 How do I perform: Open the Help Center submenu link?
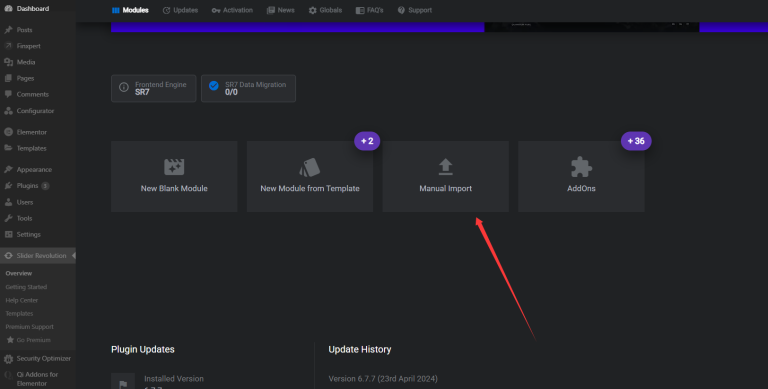[22, 300]
